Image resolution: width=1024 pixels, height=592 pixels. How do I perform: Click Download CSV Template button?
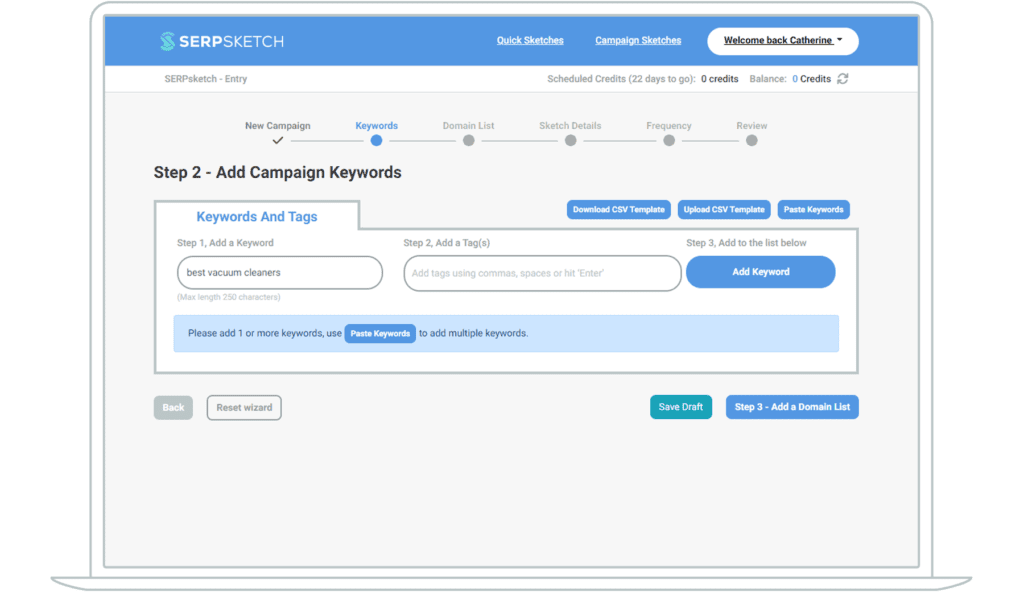pos(618,210)
